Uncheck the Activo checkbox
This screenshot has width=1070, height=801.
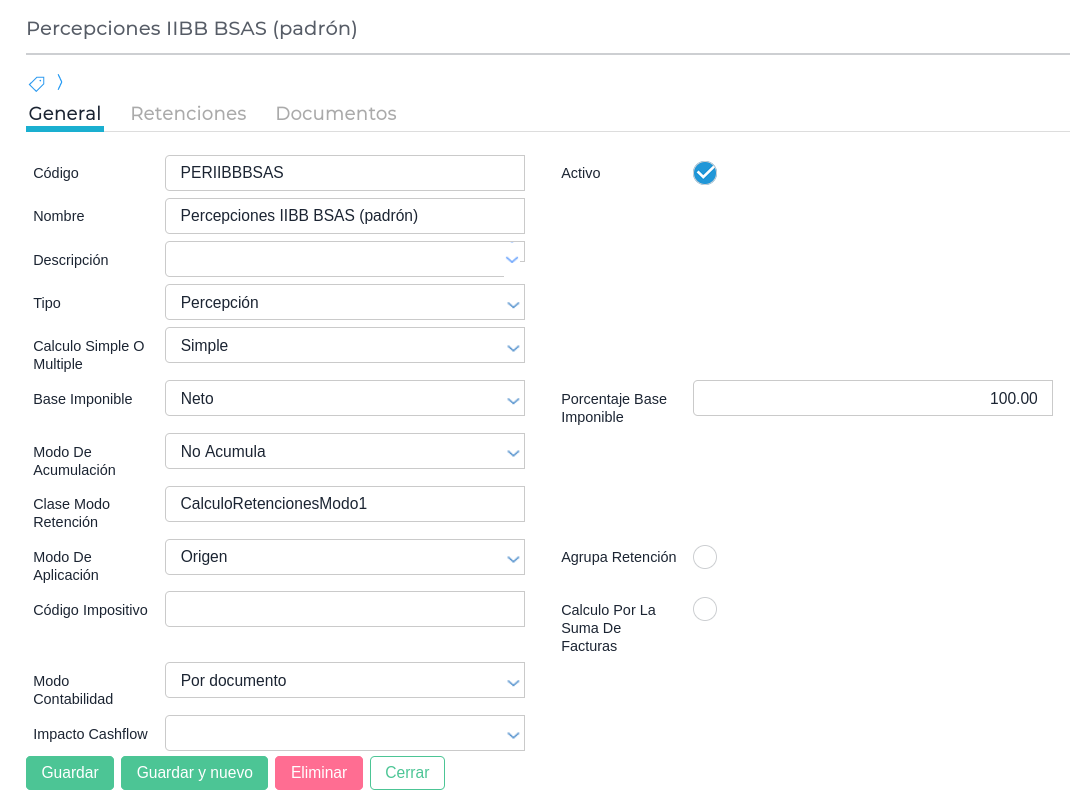(705, 173)
